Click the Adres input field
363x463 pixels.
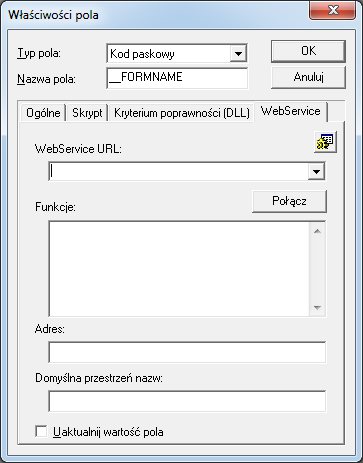[x=187, y=352]
